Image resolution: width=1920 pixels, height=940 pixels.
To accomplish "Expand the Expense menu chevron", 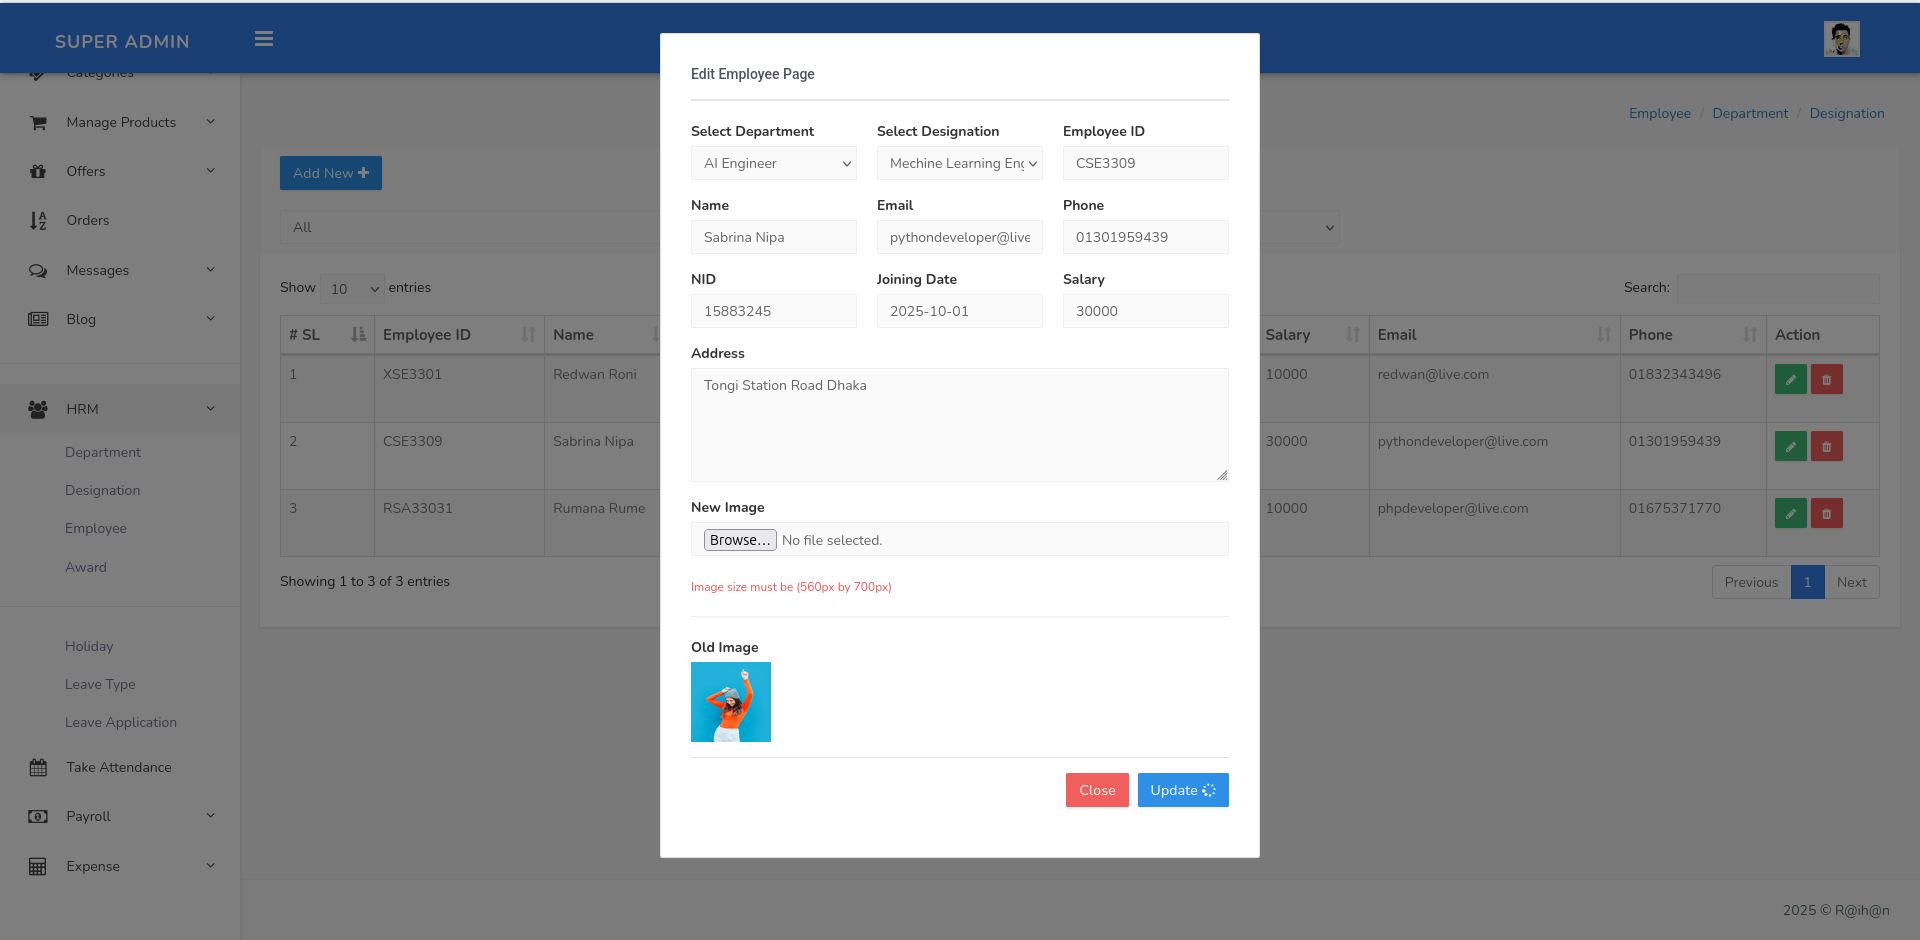I will (211, 865).
